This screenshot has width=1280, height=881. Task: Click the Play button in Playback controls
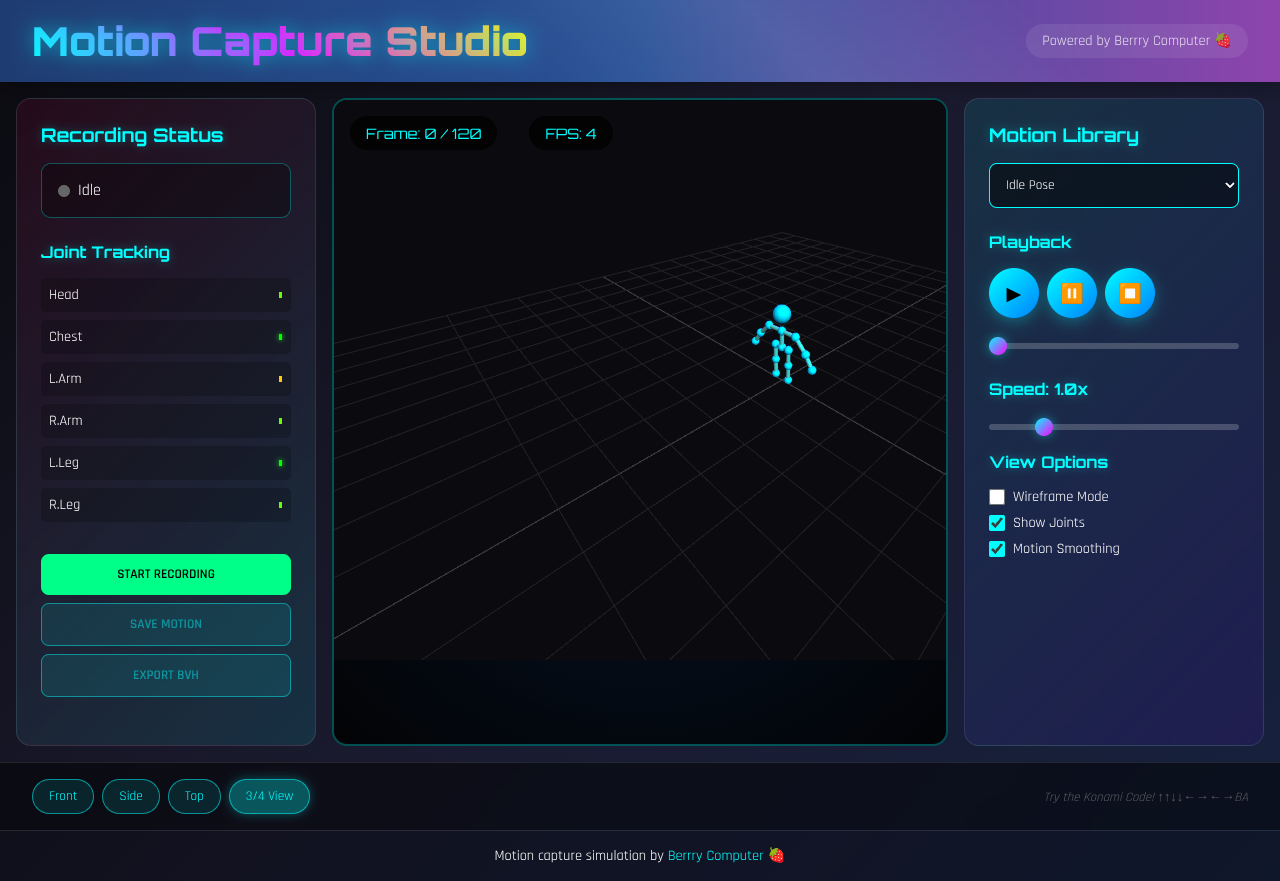coord(1013,293)
